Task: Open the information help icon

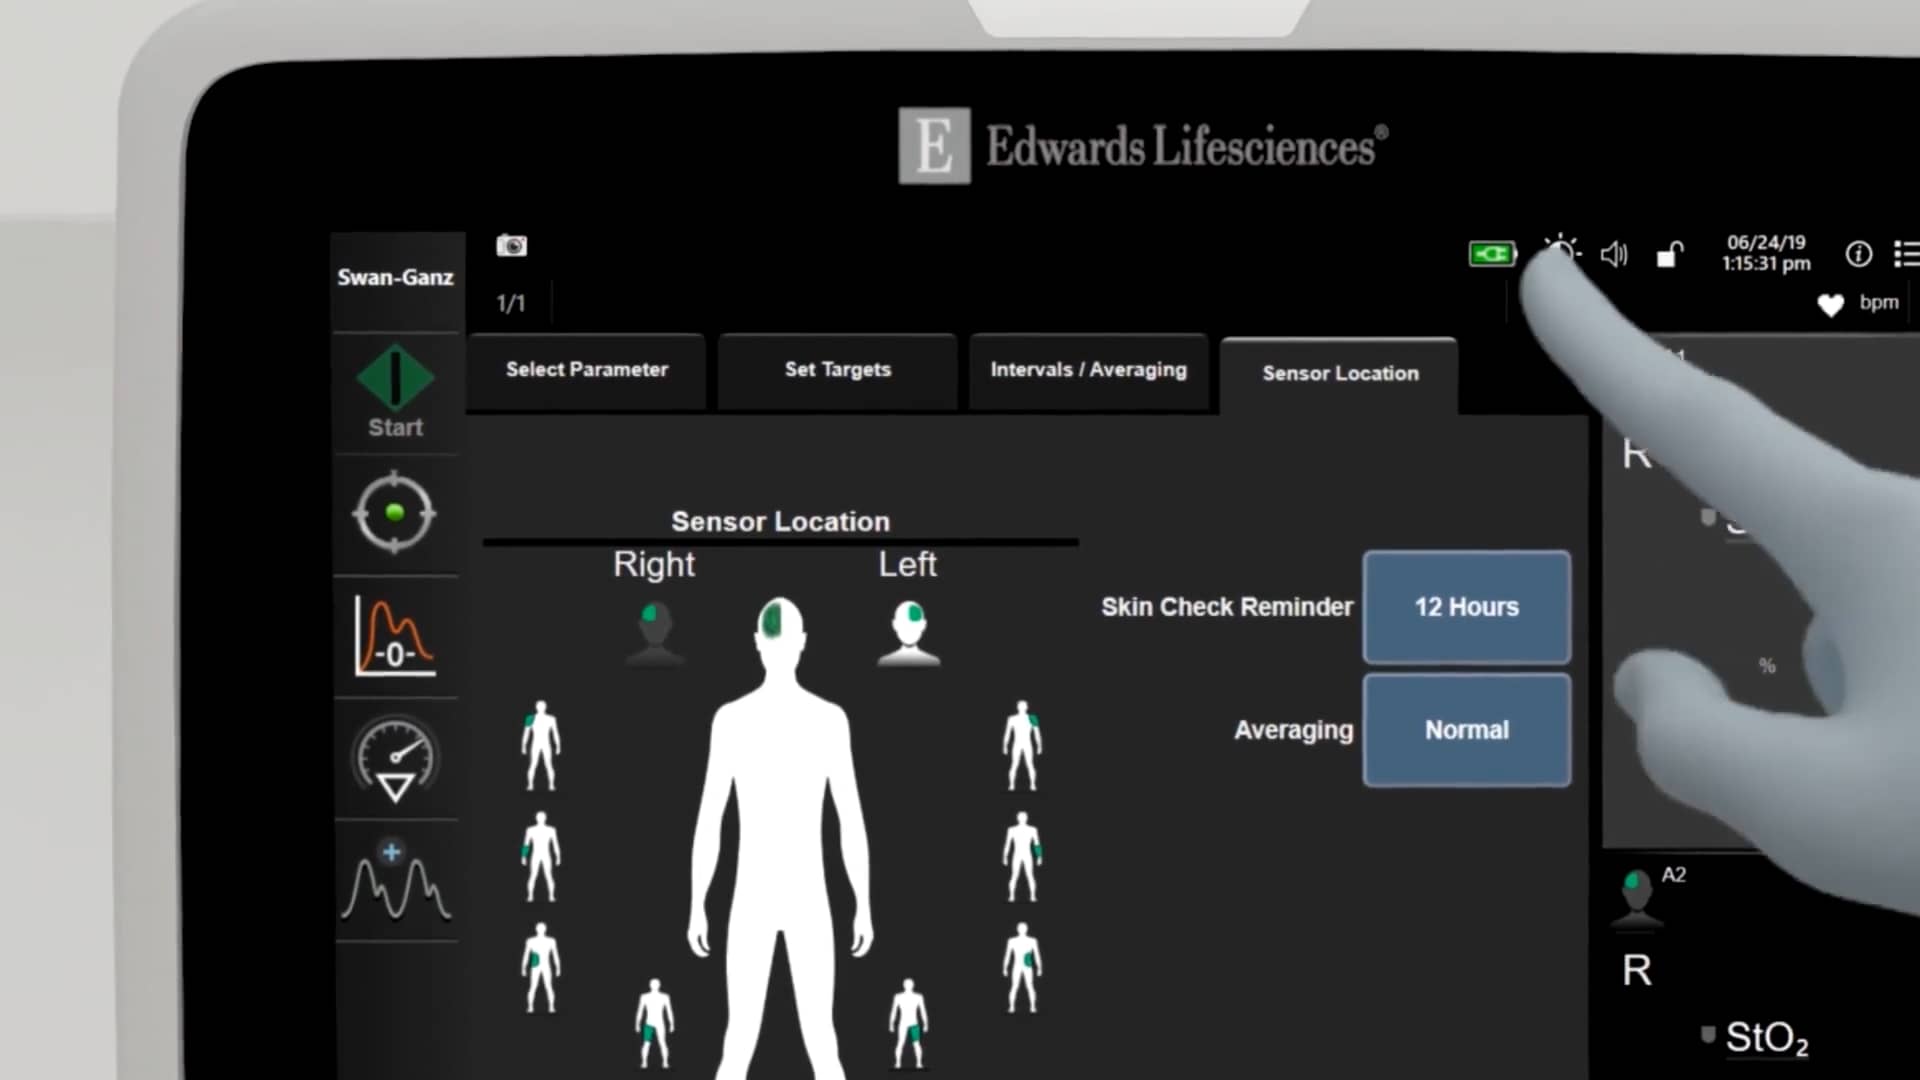Action: [1860, 254]
